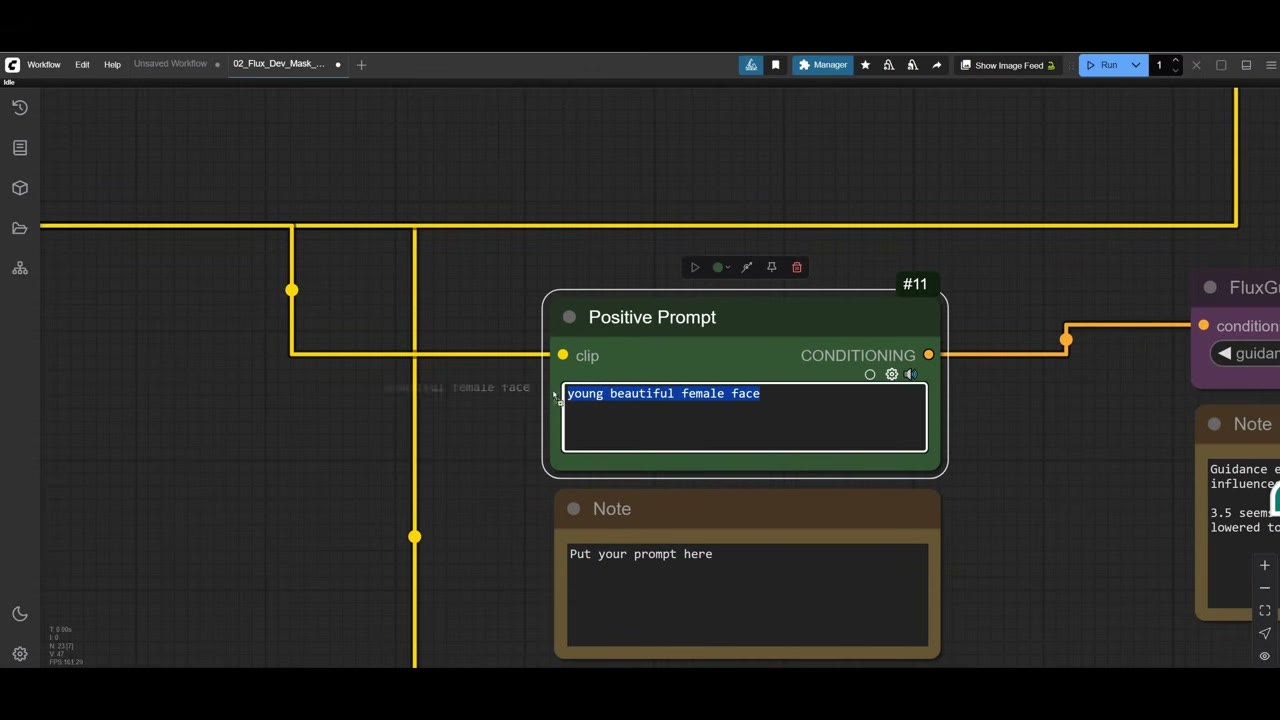Click the clip input socket
The height and width of the screenshot is (720, 1280).
(563, 355)
